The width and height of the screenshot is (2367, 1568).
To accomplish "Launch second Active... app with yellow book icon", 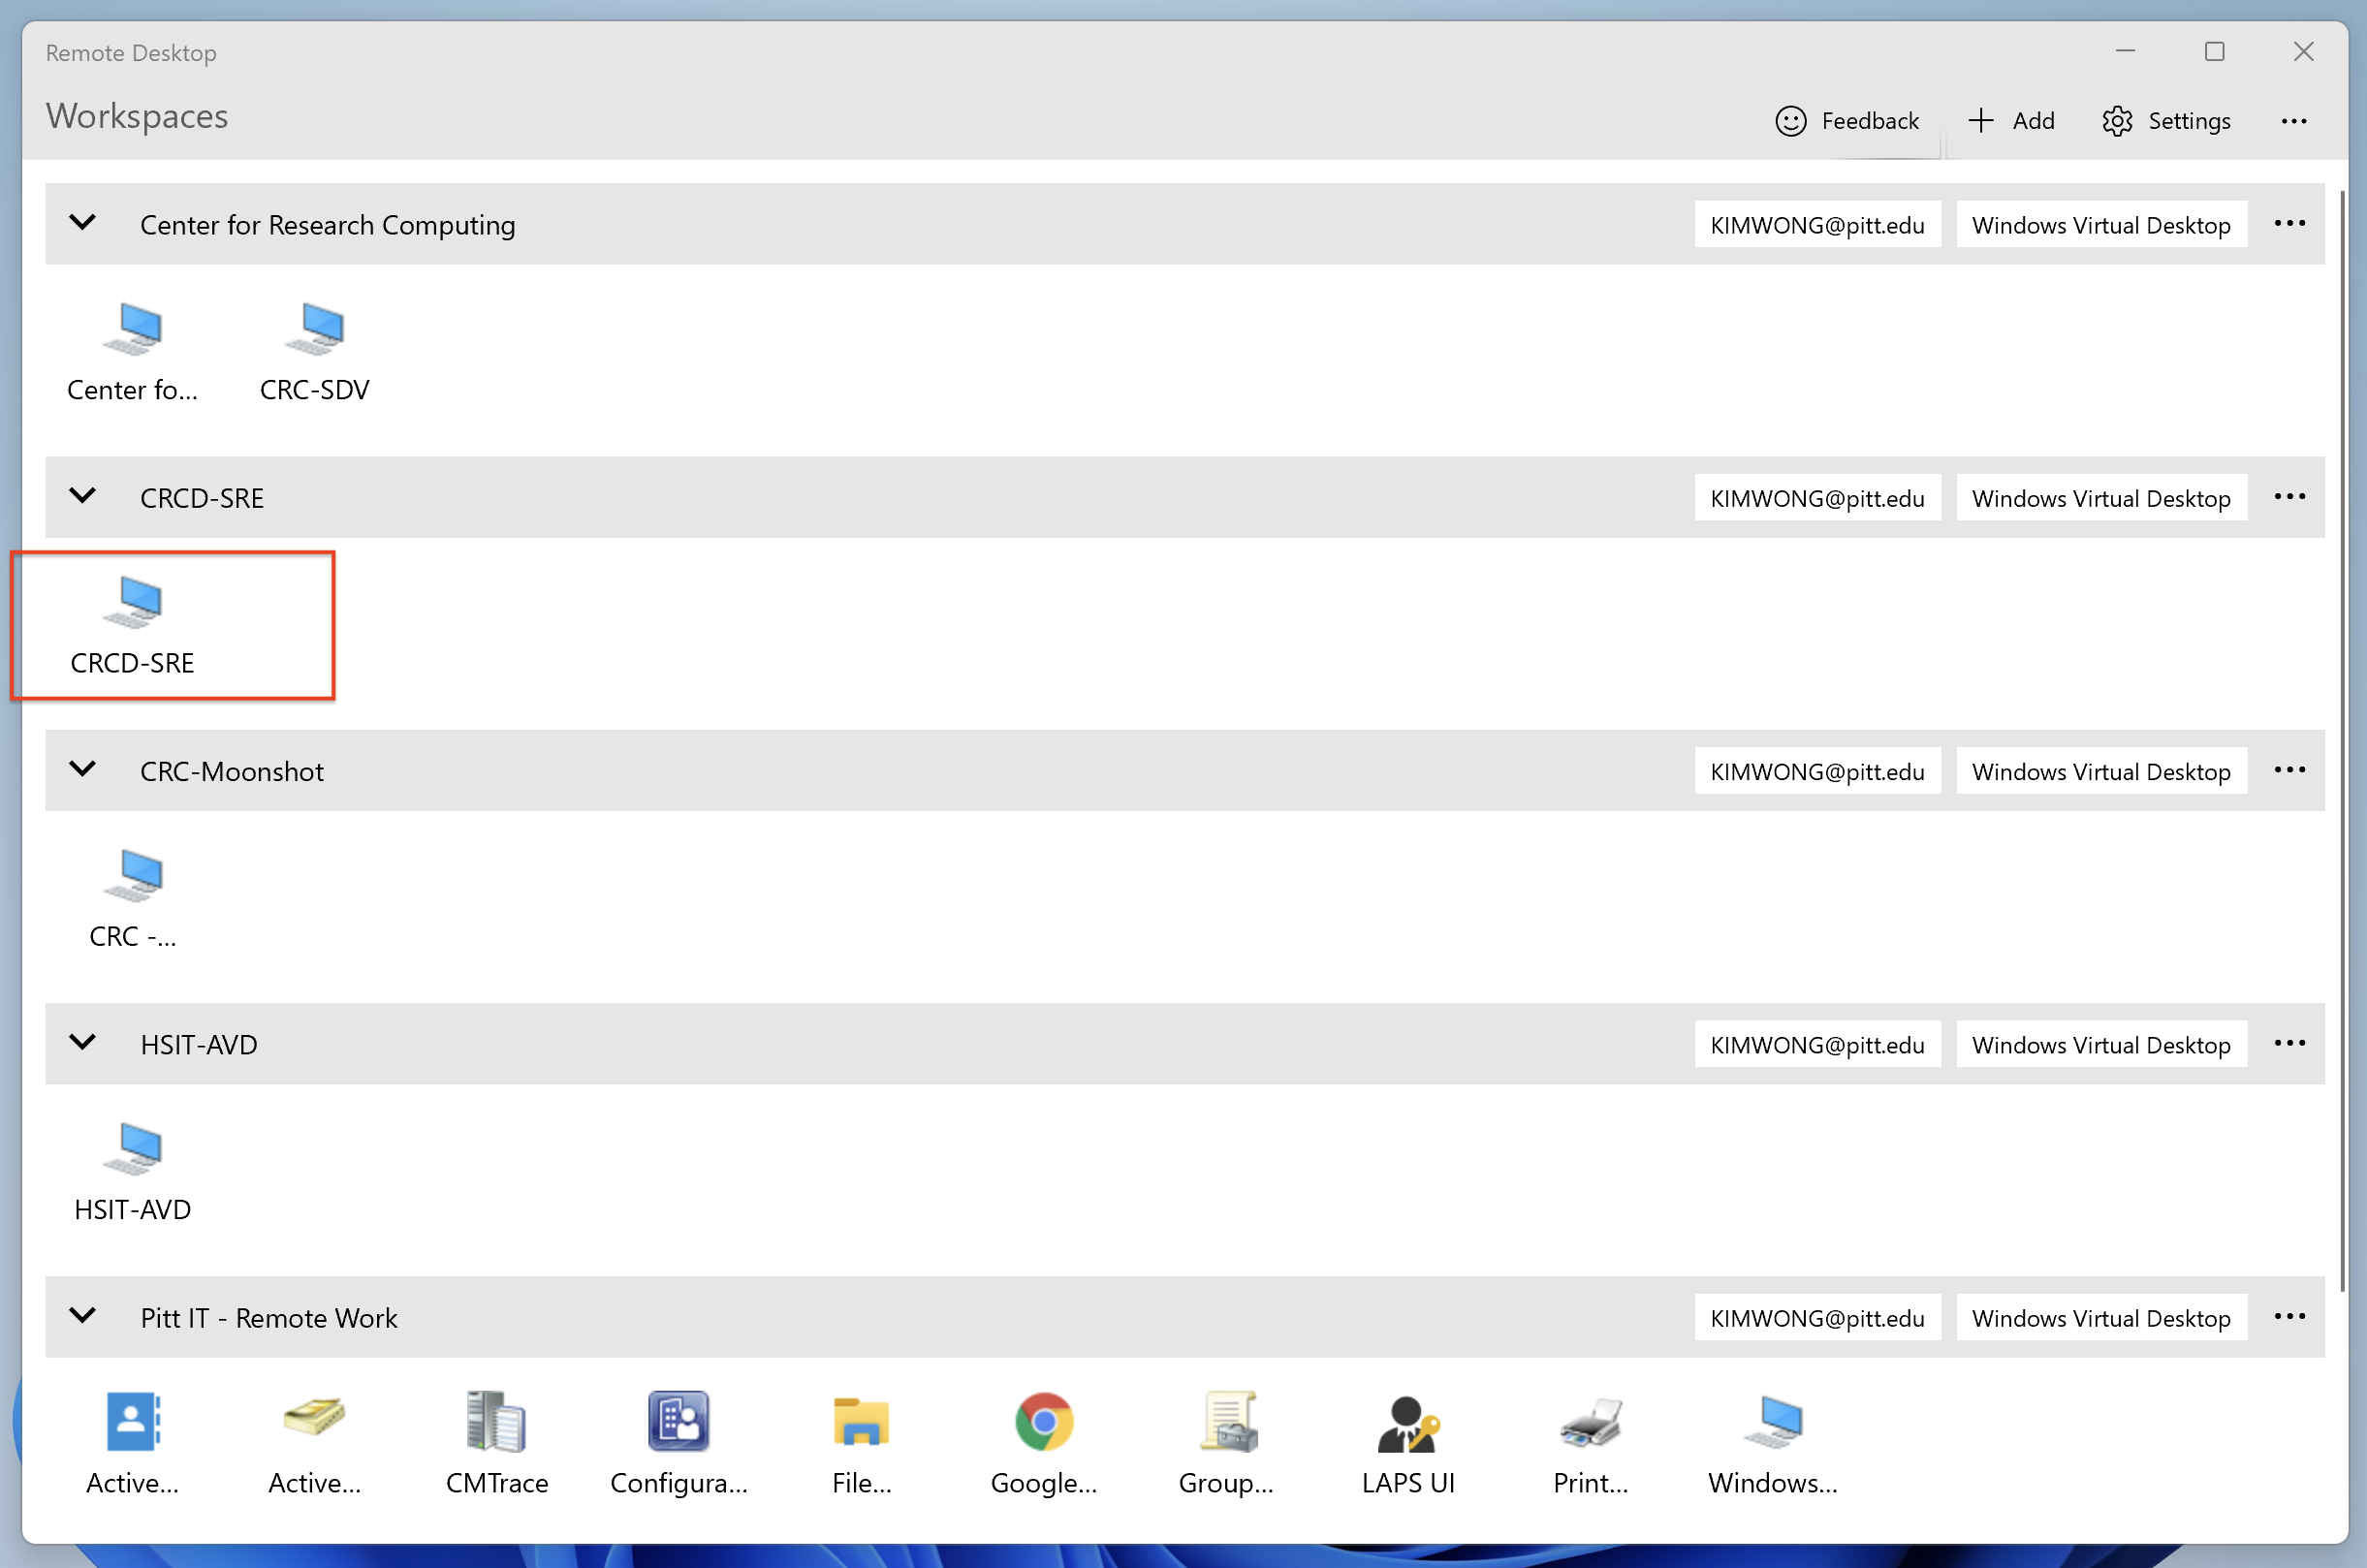I will pyautogui.click(x=315, y=1445).
